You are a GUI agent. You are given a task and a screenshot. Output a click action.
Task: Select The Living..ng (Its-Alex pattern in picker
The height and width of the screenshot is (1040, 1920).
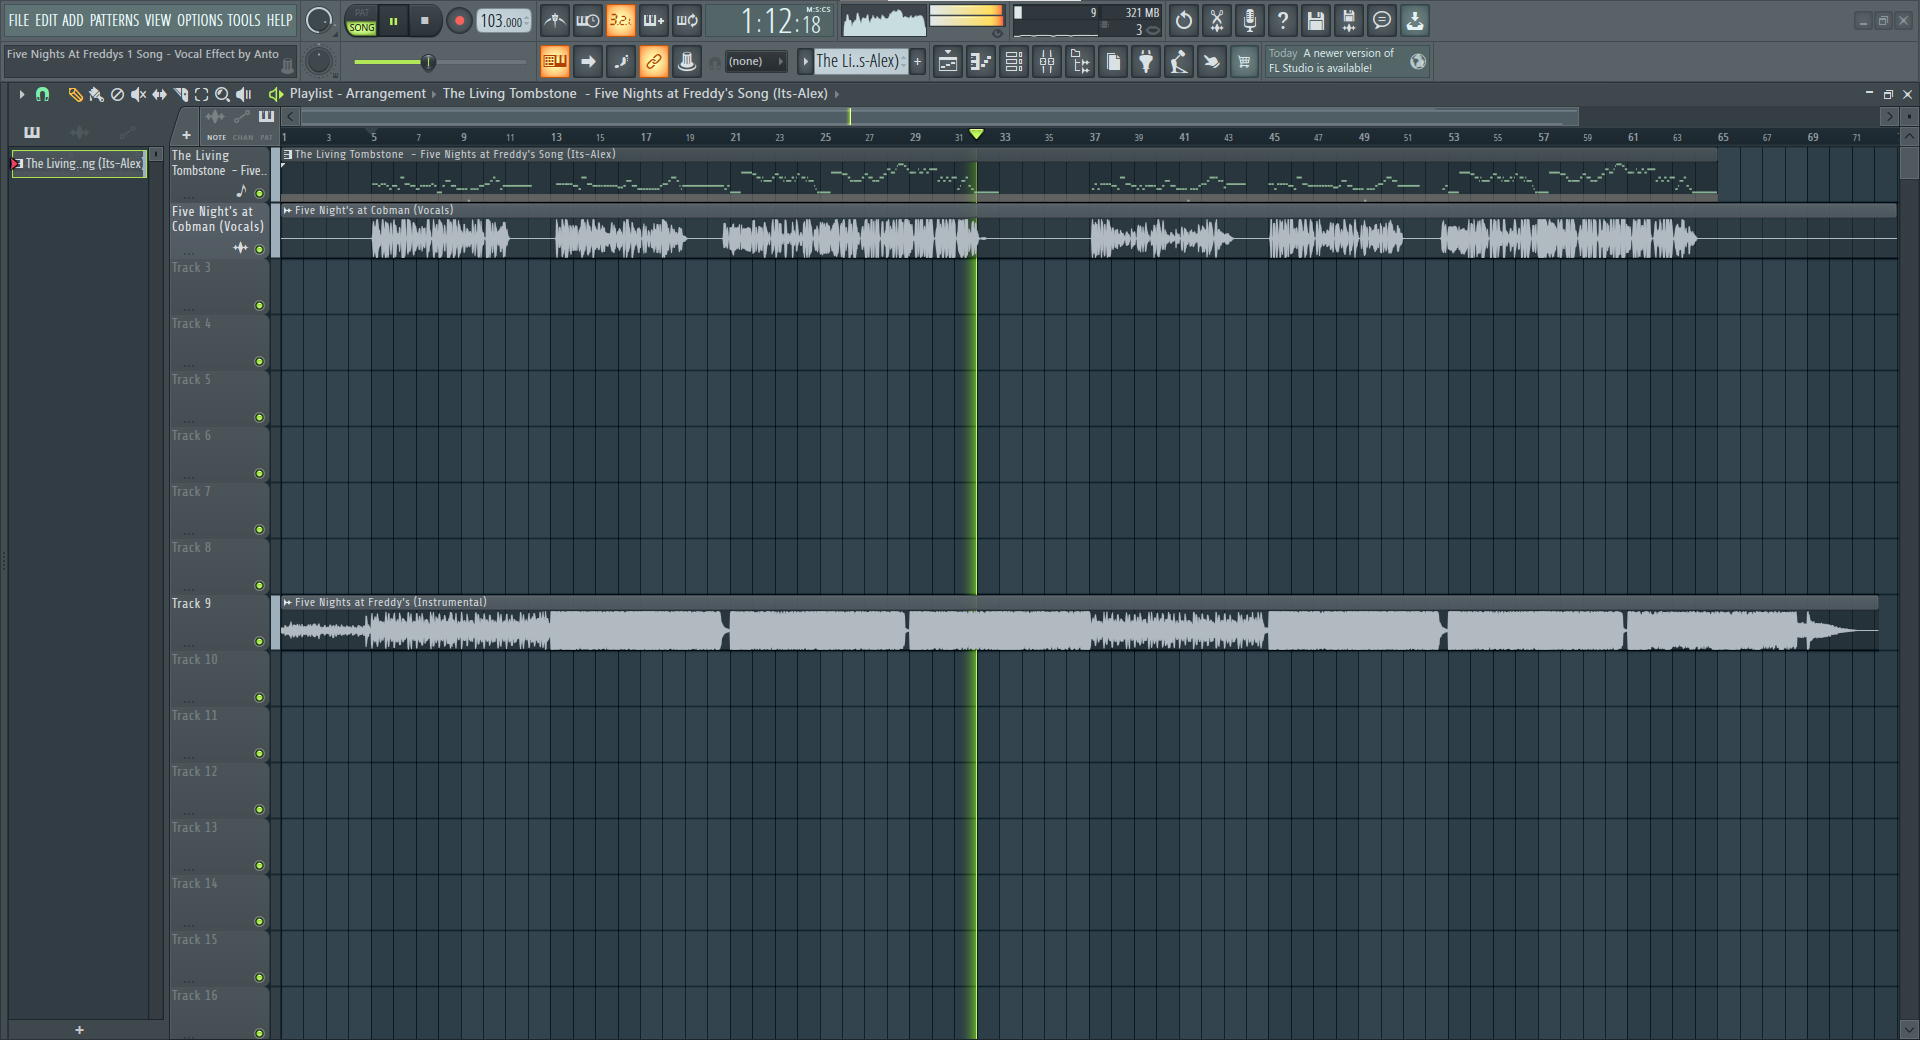coord(80,164)
